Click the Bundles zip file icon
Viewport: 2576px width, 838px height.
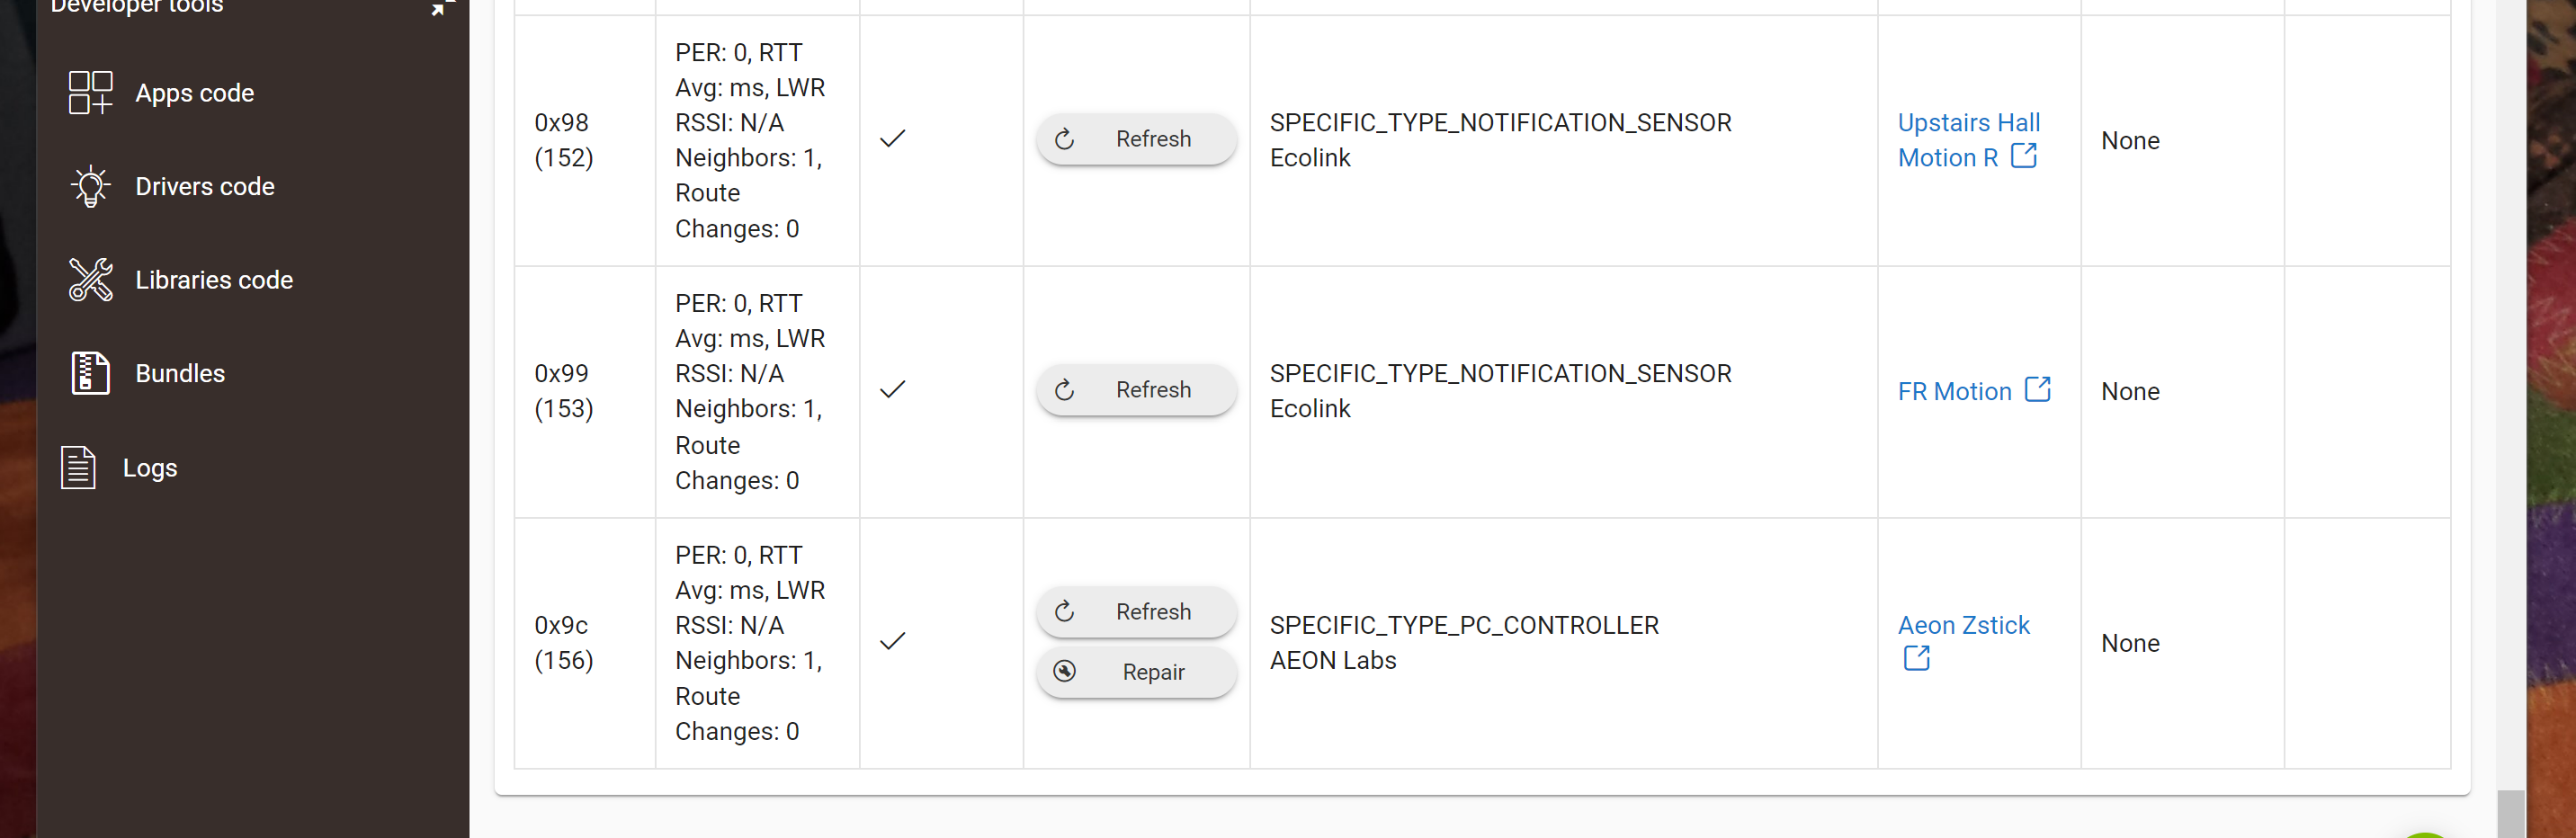click(x=90, y=373)
